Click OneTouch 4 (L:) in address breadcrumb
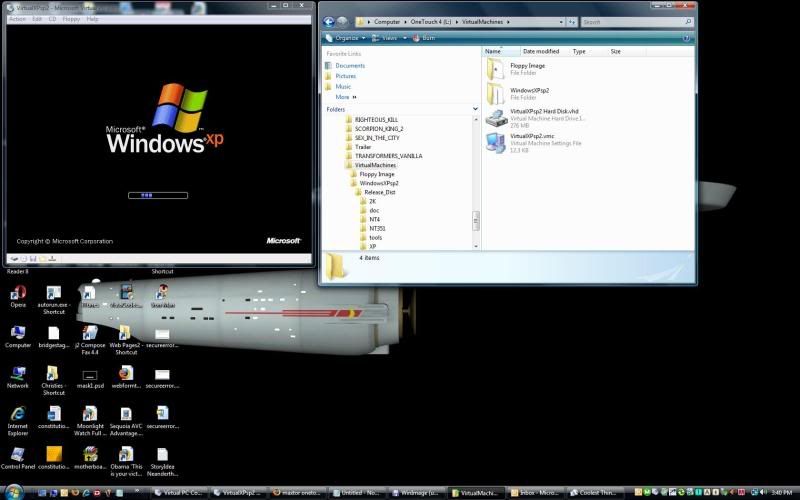The height and width of the screenshot is (500, 800). (x=431, y=22)
